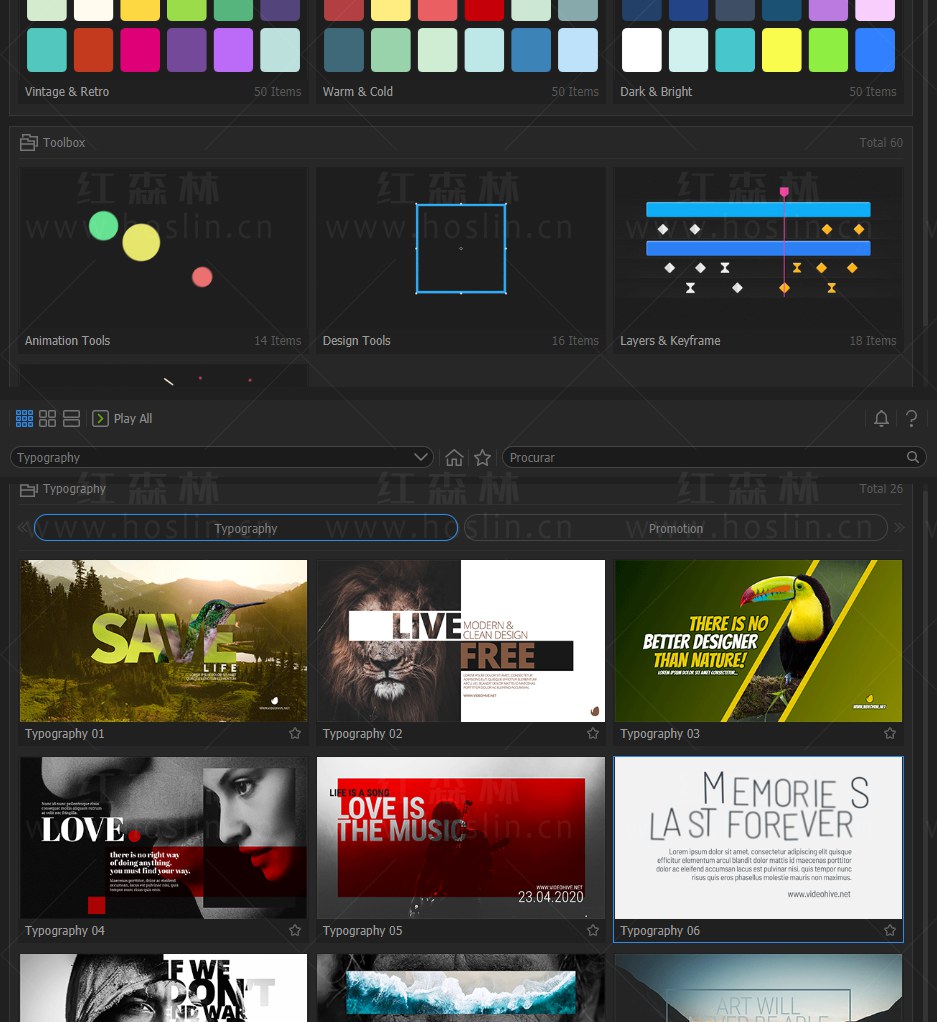Pick light violet swatch in Vintage & Retro
Viewport: 937px width, 1022px height.
coord(233,50)
